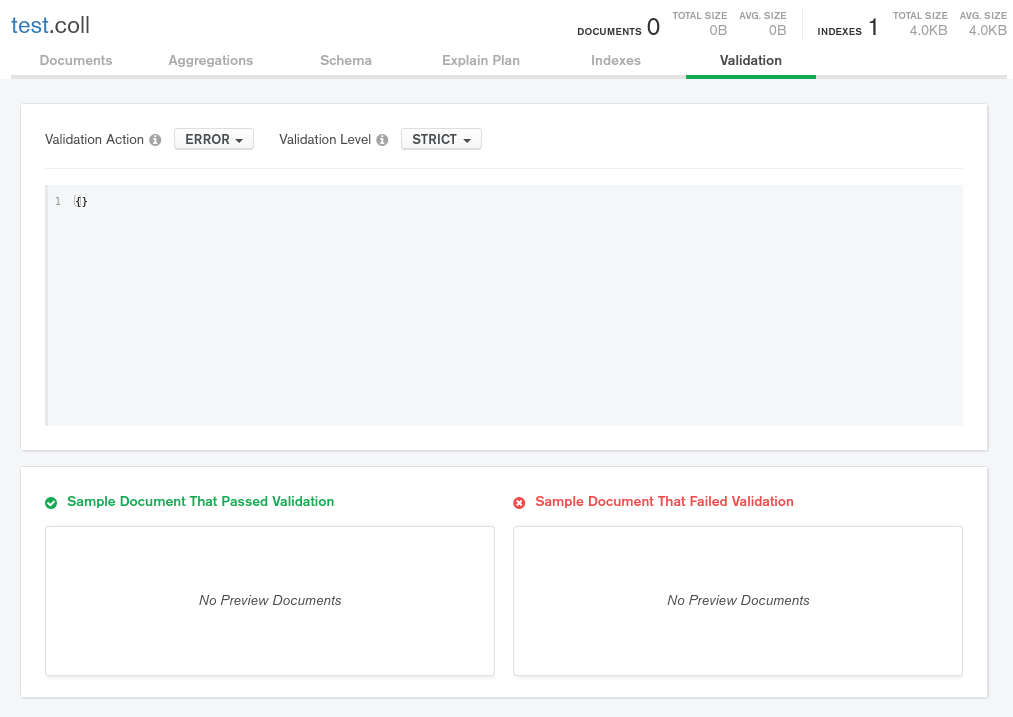Expand the STRICT validation level dropdown
Viewport: 1013px width, 717px height.
(x=441, y=140)
